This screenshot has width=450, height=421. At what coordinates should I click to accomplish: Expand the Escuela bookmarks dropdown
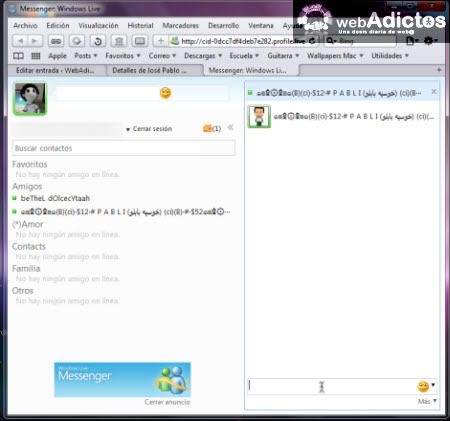point(244,56)
